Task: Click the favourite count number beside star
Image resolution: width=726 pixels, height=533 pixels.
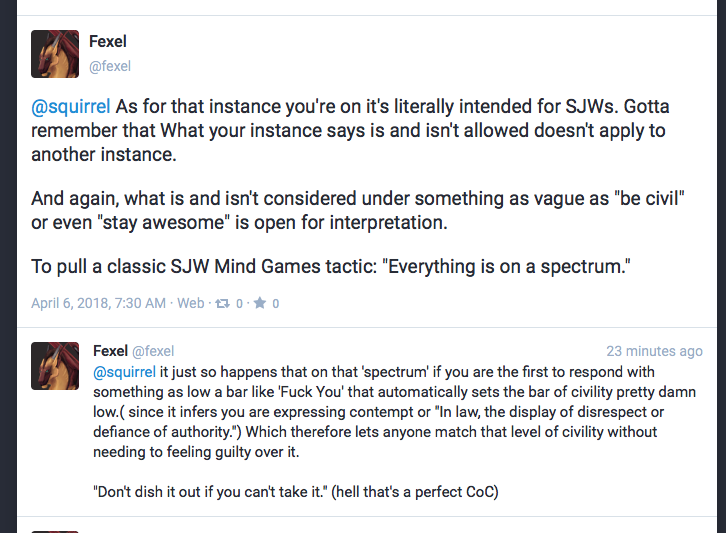Action: tap(276, 303)
